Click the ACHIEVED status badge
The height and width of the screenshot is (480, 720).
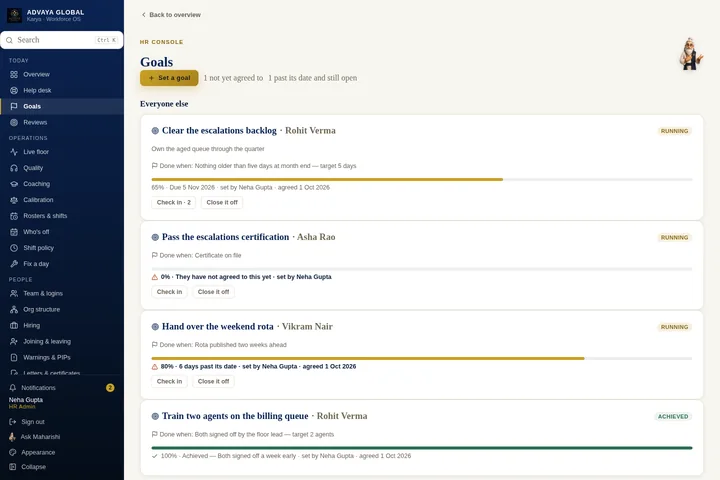pos(673,417)
